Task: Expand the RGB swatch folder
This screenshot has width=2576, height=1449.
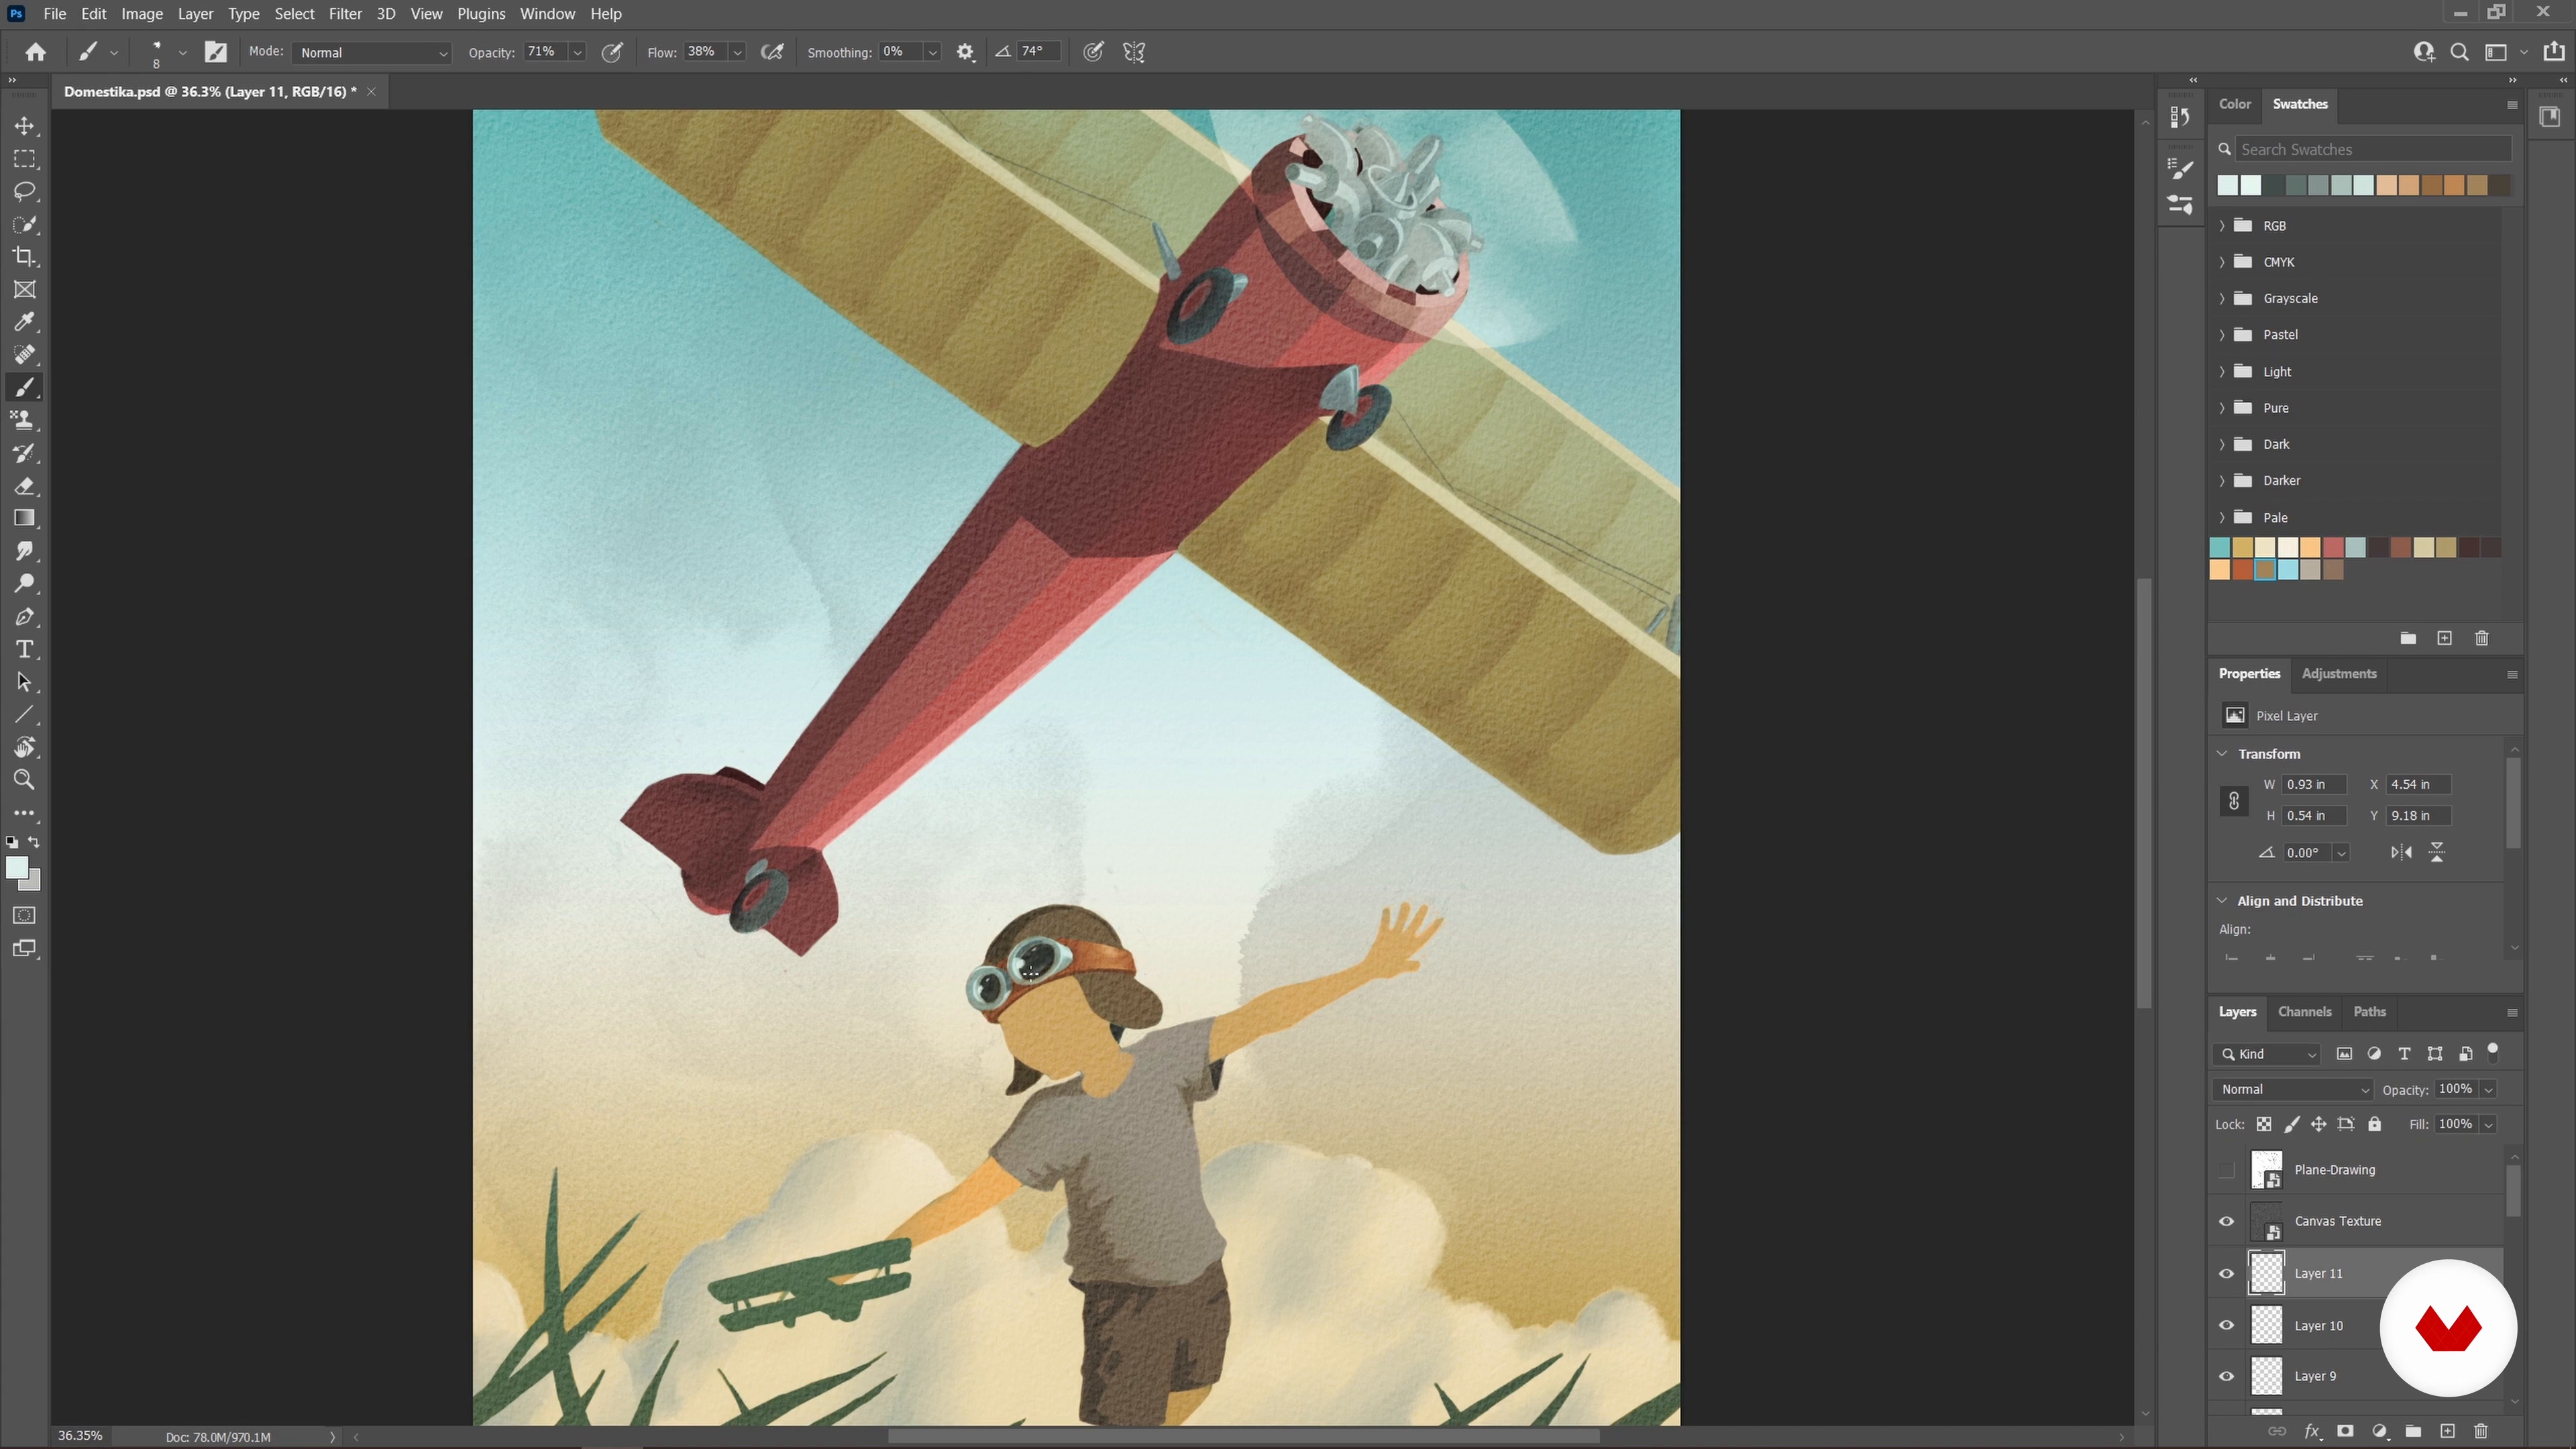Action: pos(2221,226)
